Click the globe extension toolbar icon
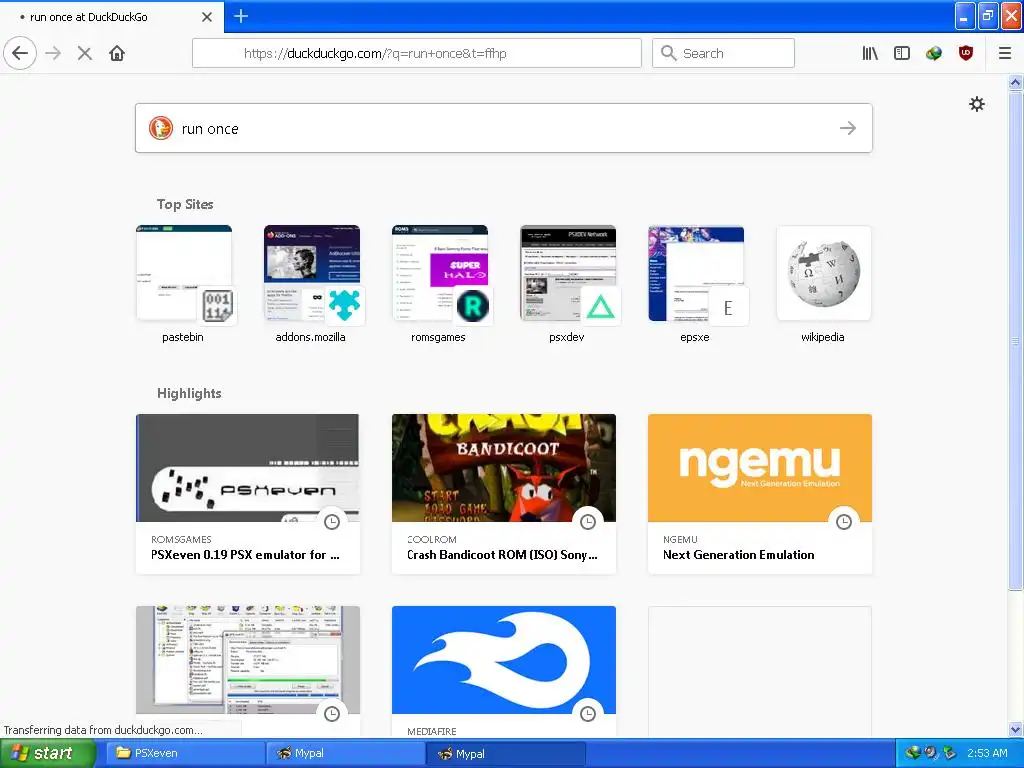This screenshot has width=1024, height=768. pyautogui.click(x=934, y=53)
